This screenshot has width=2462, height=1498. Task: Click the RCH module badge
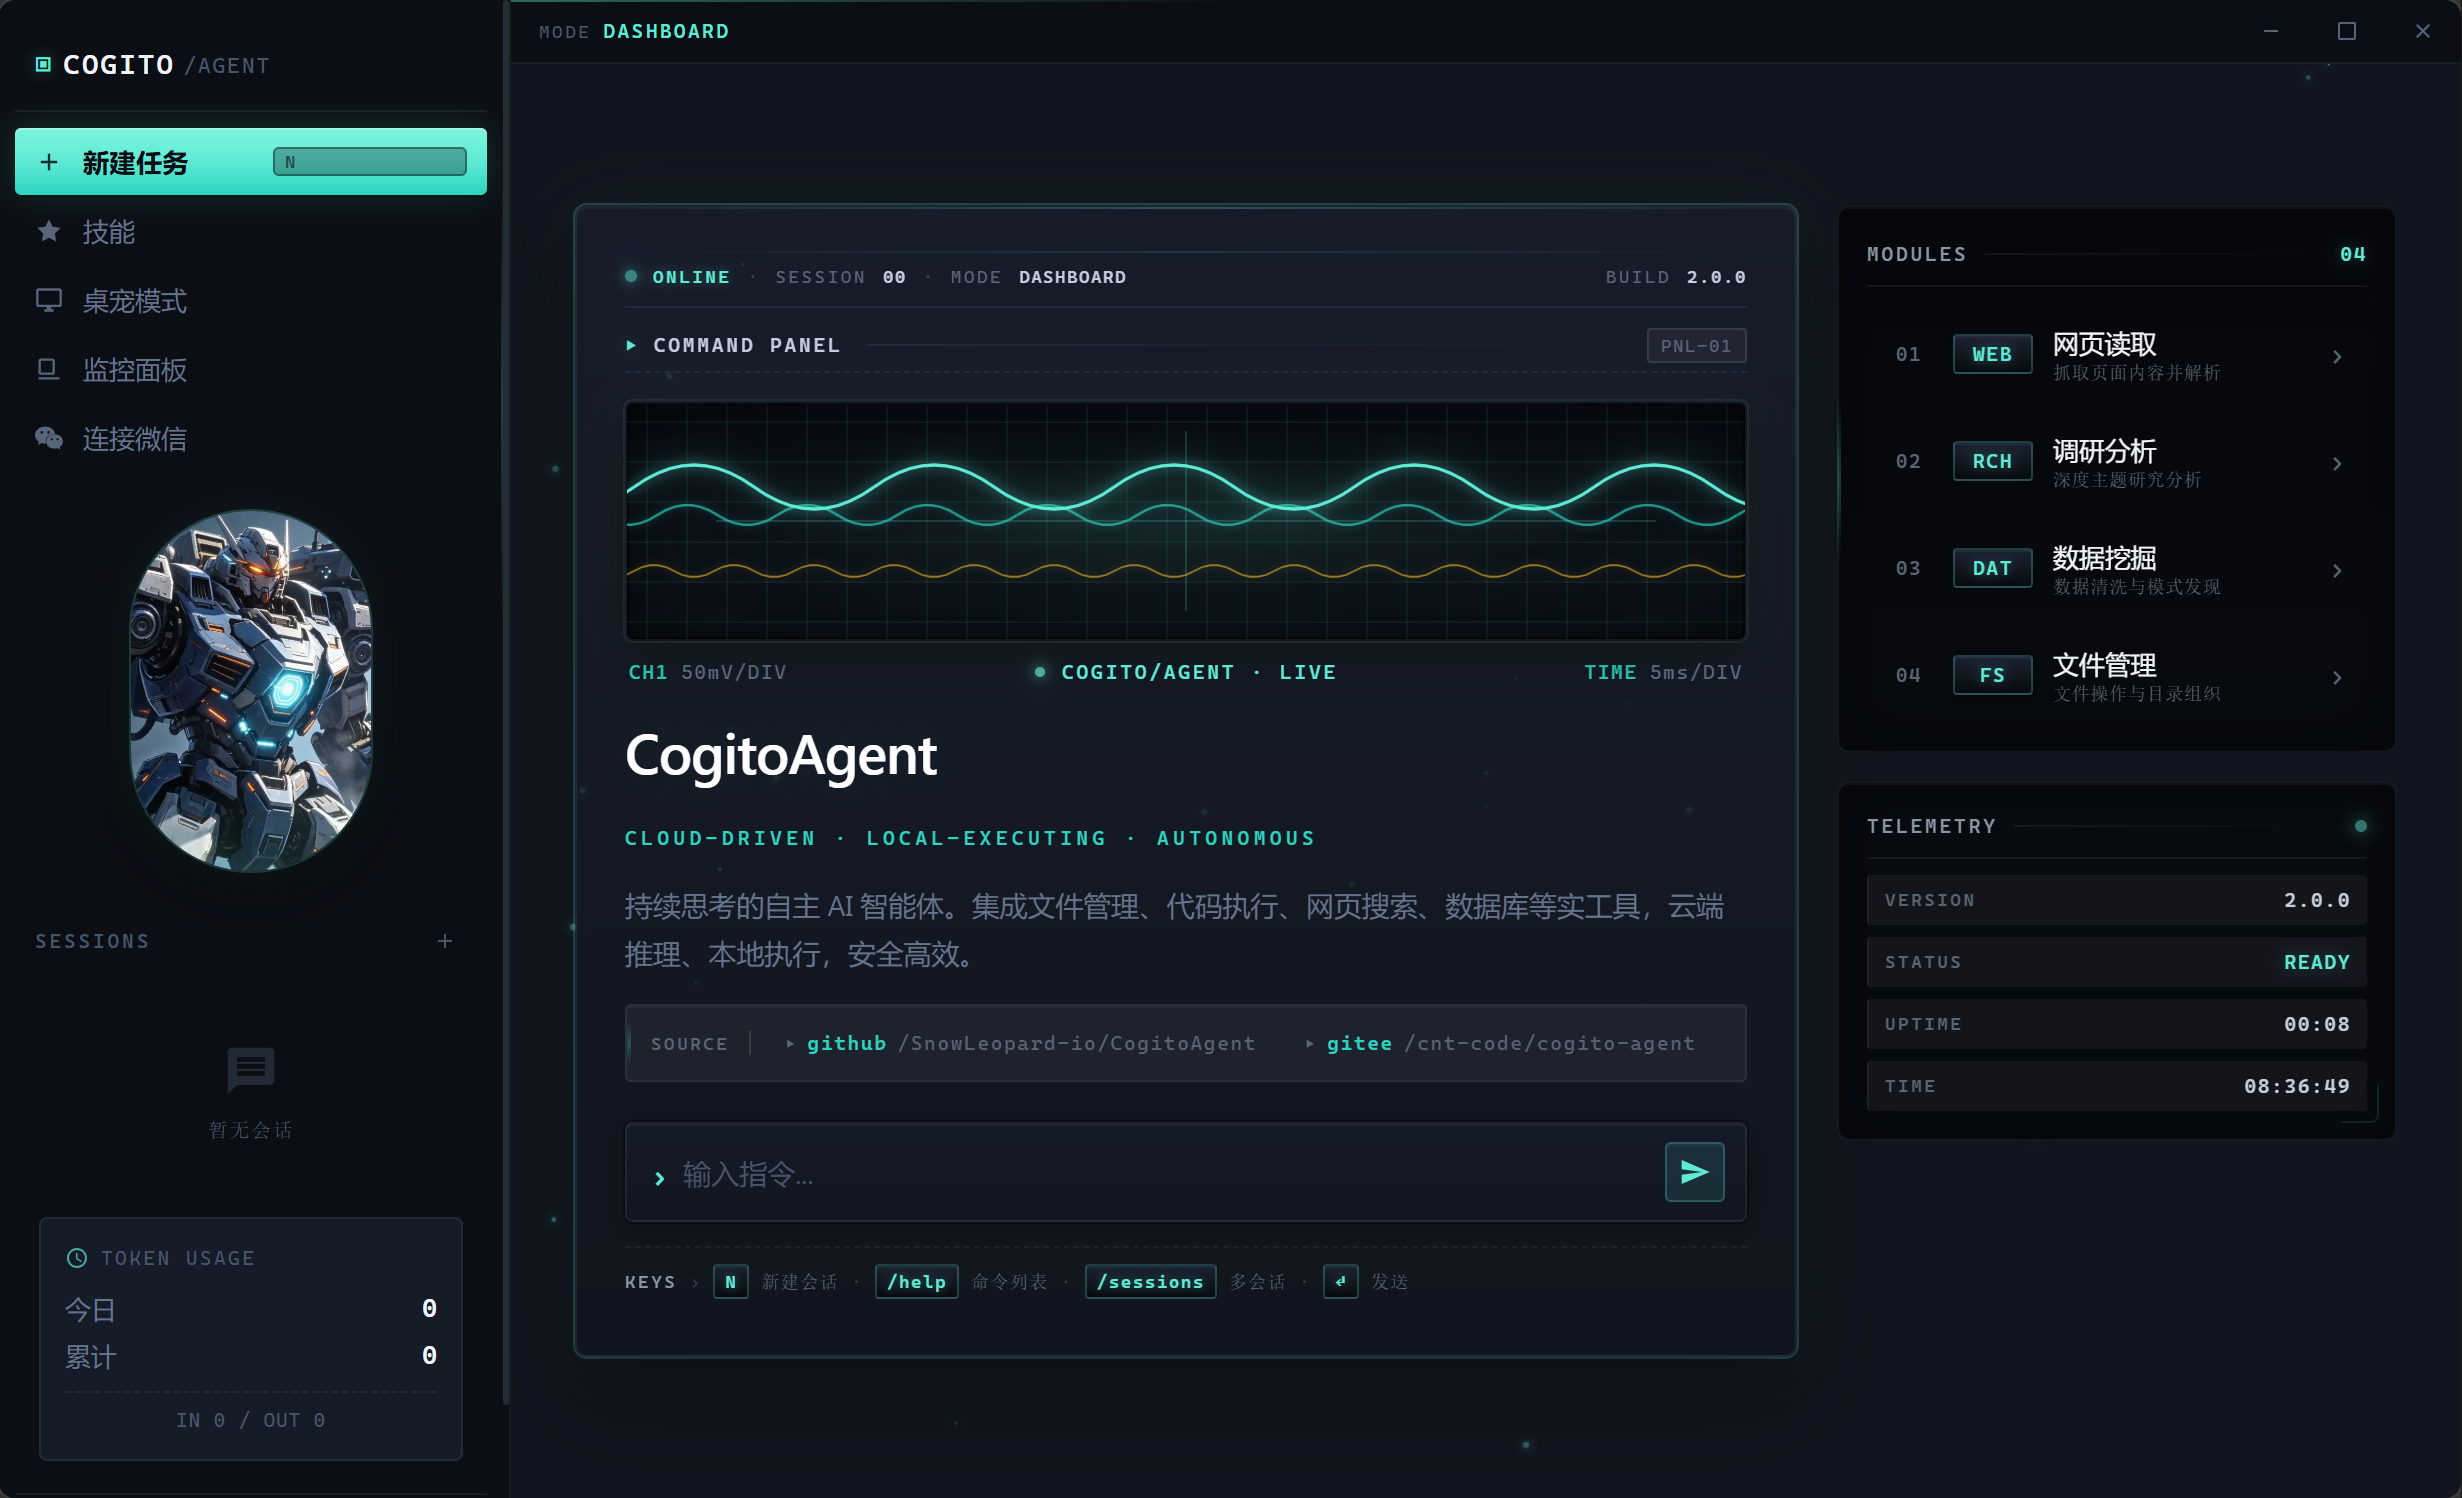click(x=1992, y=461)
